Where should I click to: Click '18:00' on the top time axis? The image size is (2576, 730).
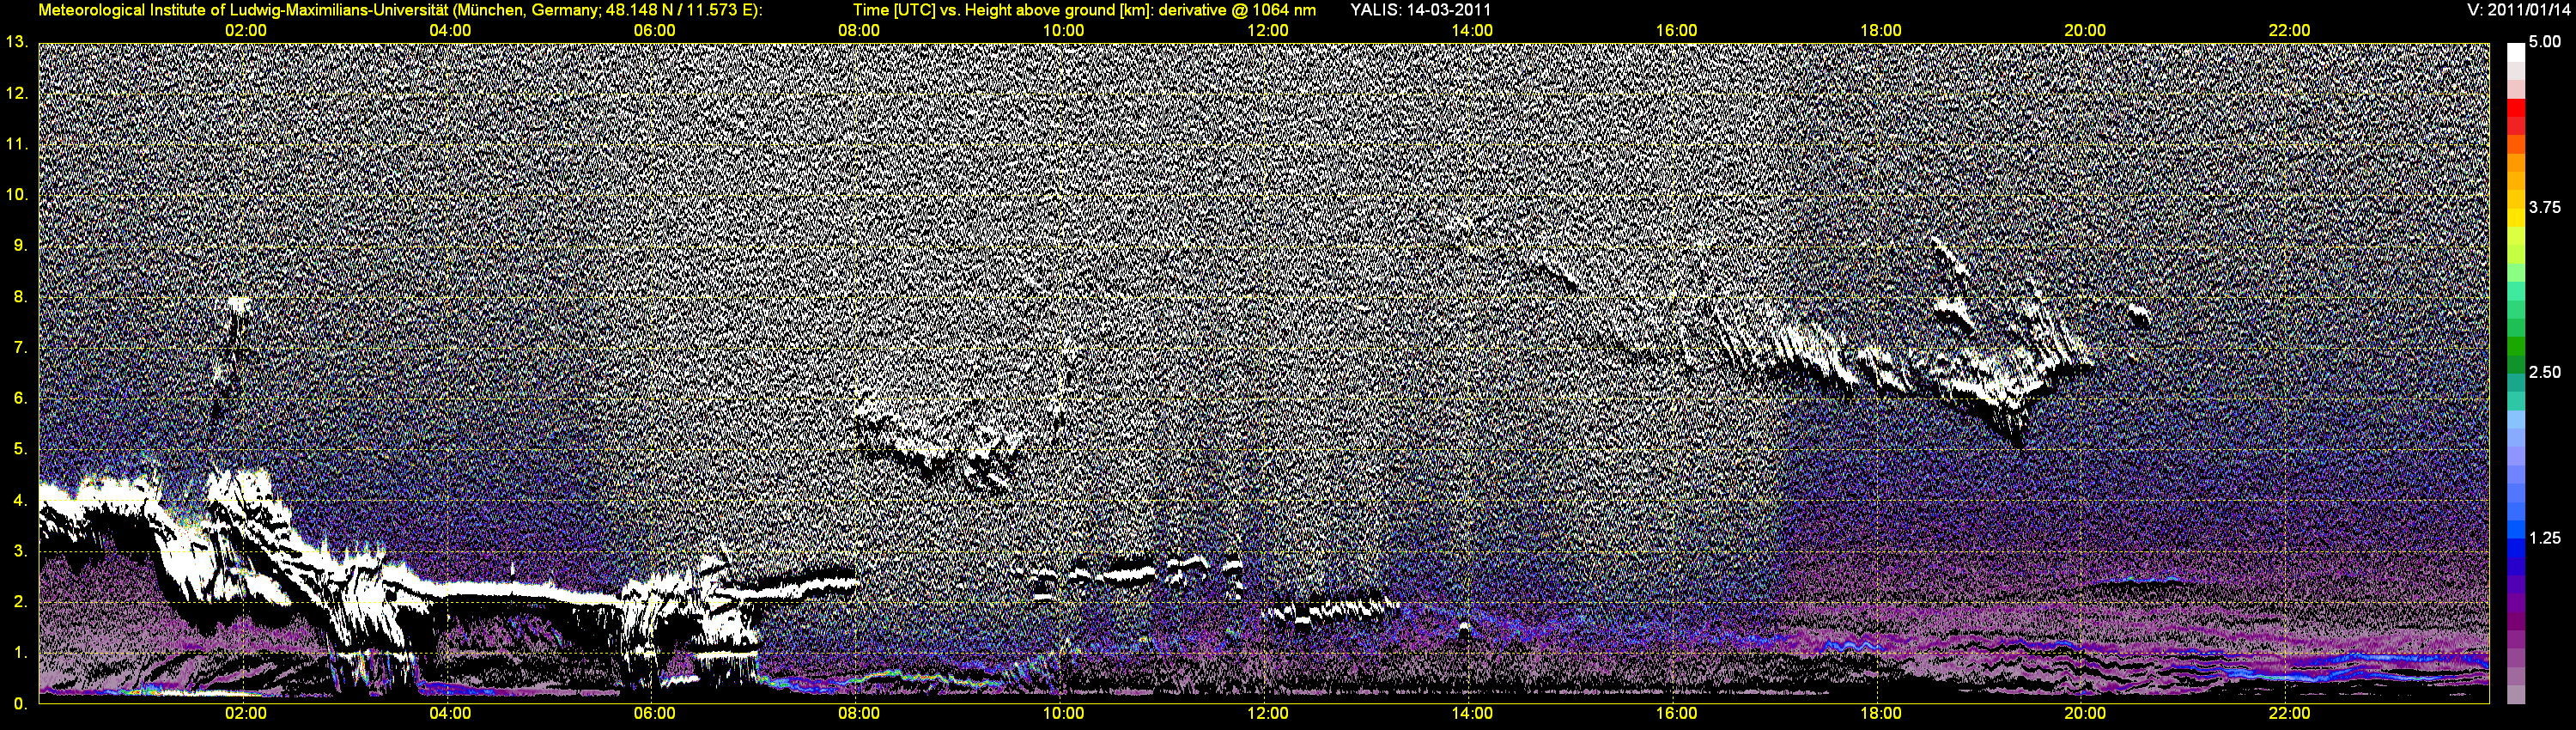(1881, 31)
